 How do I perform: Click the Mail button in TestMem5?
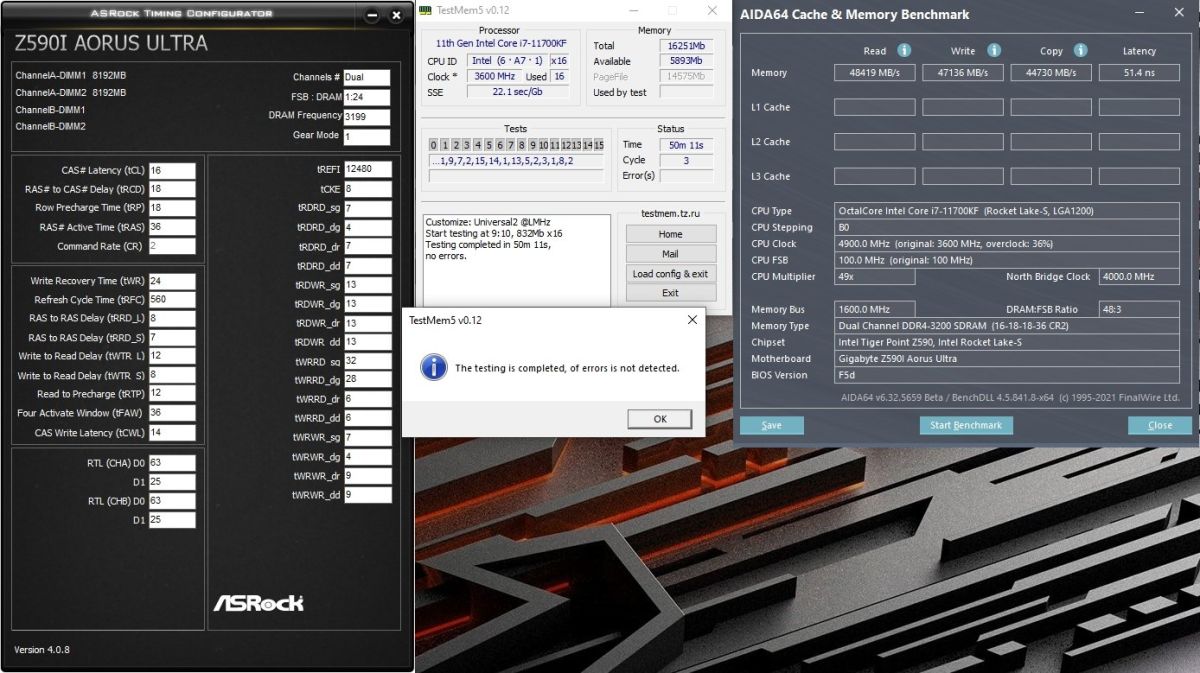[x=670, y=254]
